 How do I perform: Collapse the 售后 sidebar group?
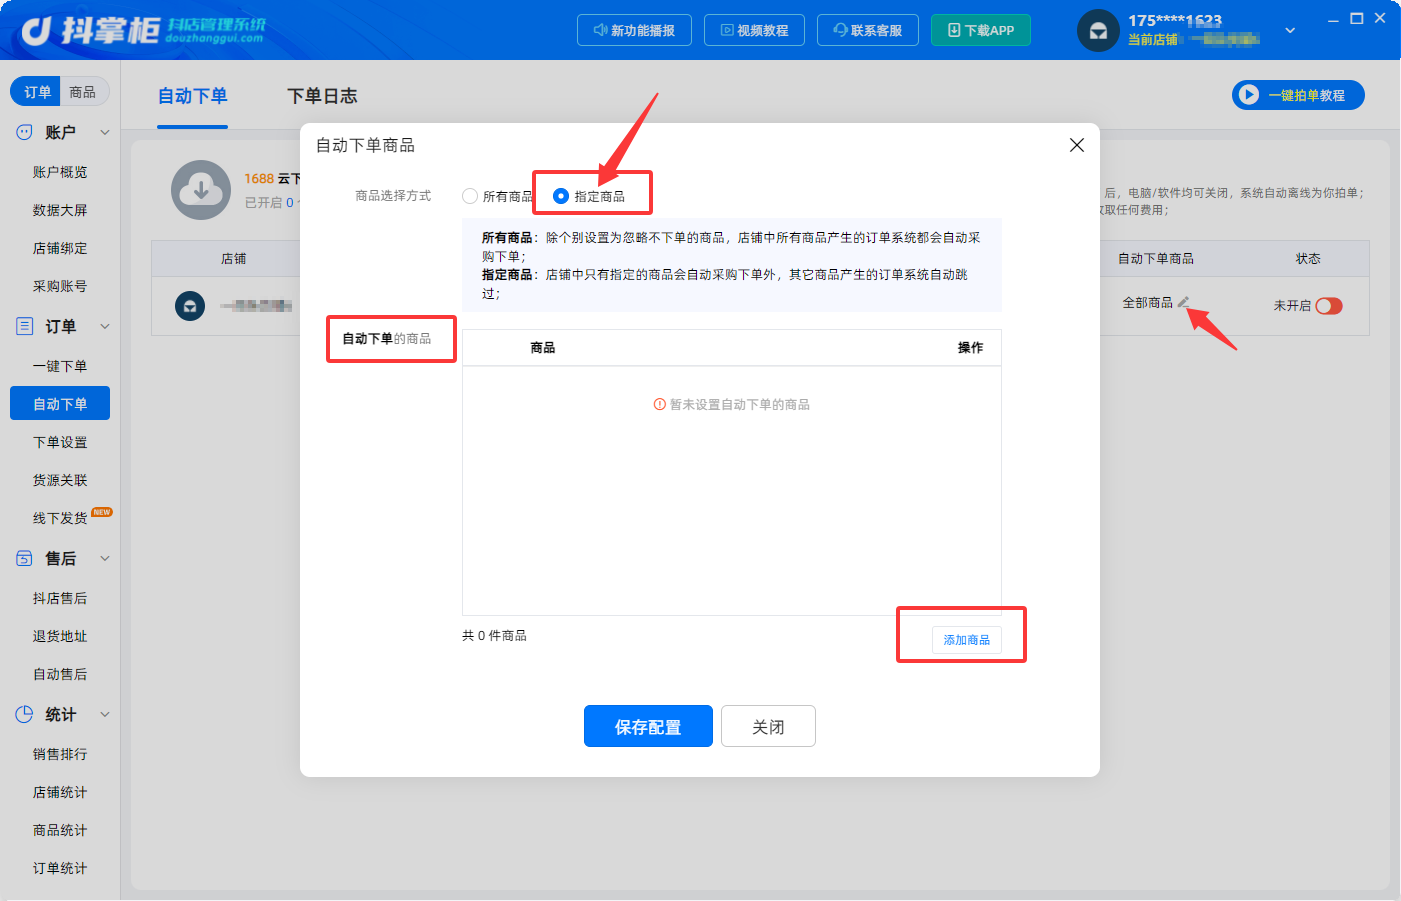(105, 558)
